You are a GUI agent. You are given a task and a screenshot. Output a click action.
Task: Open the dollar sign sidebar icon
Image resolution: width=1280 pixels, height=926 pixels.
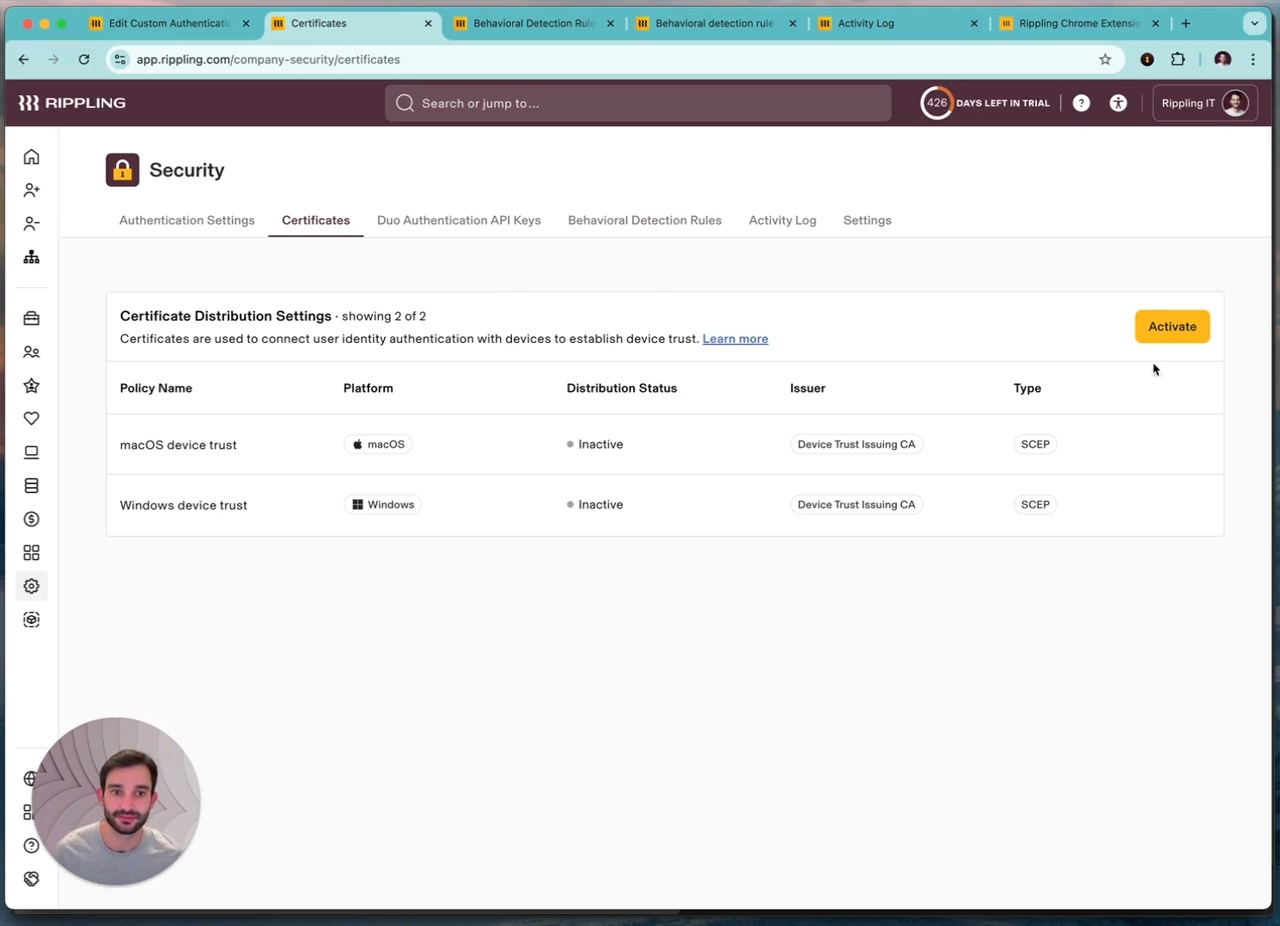coord(31,519)
